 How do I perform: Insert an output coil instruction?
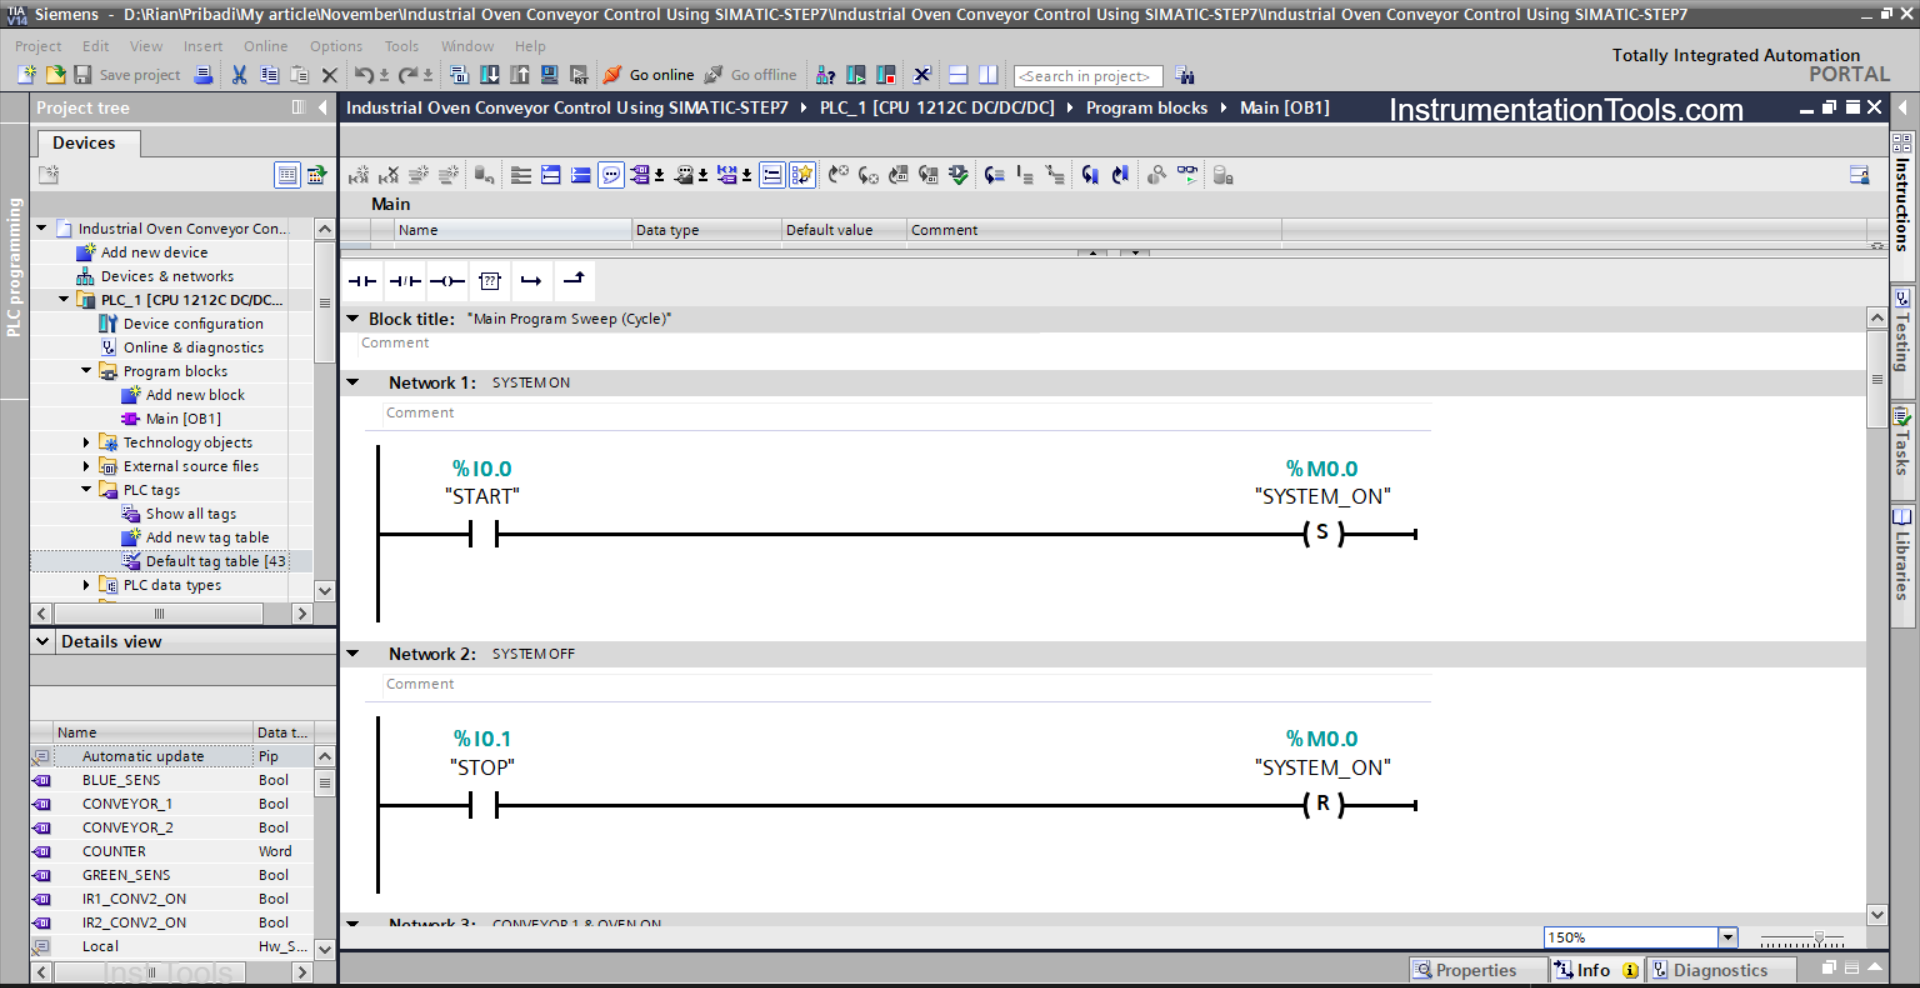(447, 281)
